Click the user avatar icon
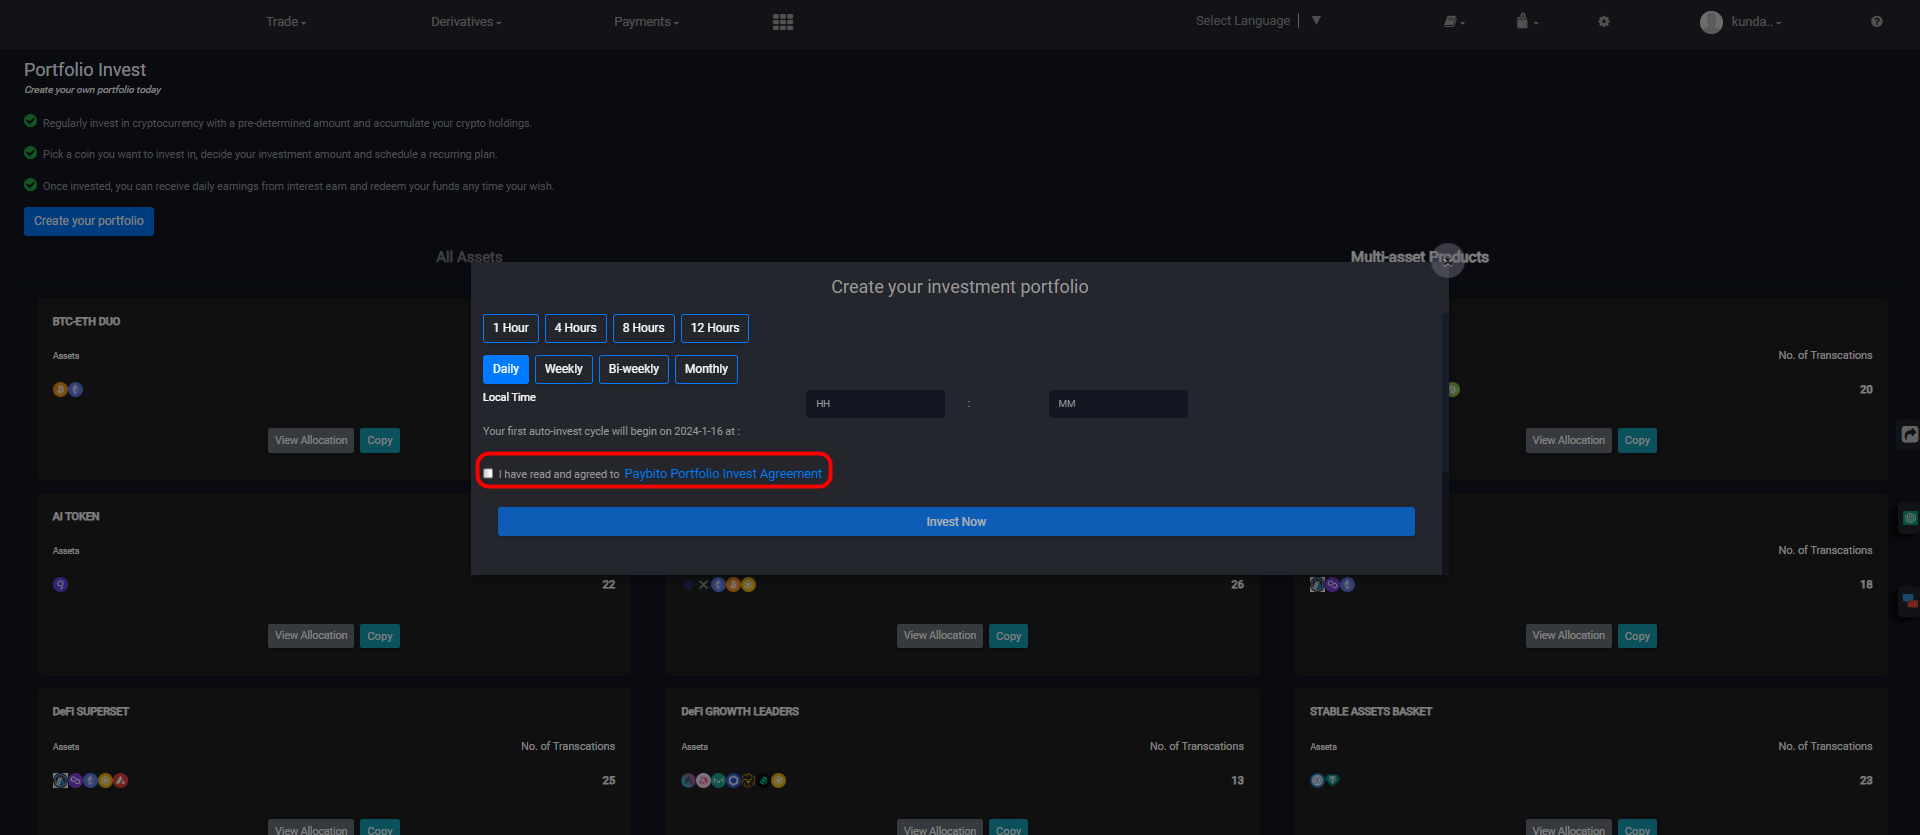1920x835 pixels. (x=1711, y=22)
